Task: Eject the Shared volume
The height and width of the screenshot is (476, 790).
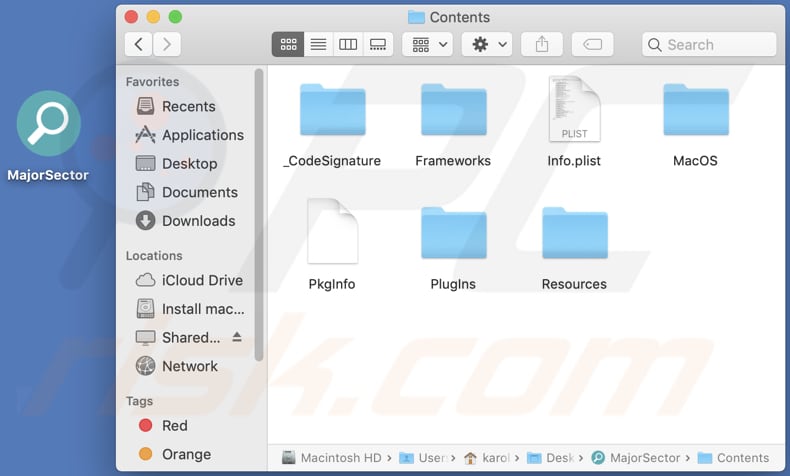Action: point(237,337)
